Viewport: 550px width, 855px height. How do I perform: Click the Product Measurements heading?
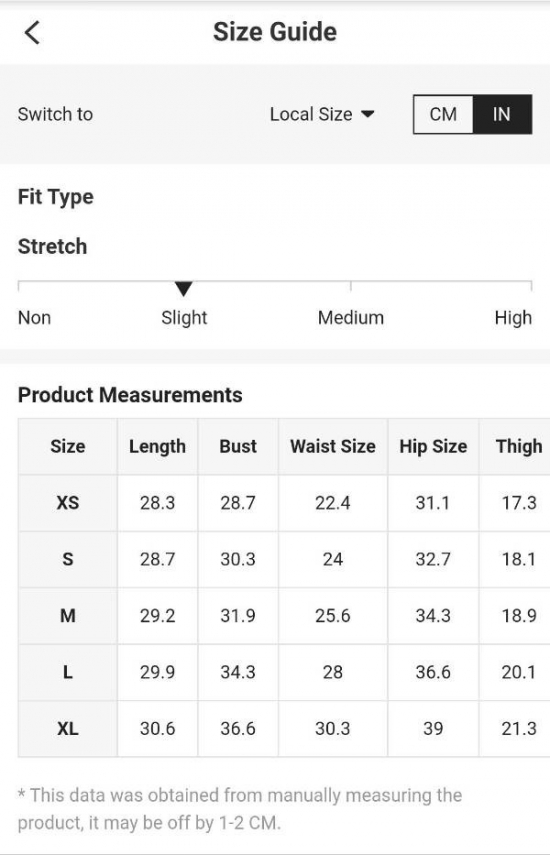coord(130,395)
